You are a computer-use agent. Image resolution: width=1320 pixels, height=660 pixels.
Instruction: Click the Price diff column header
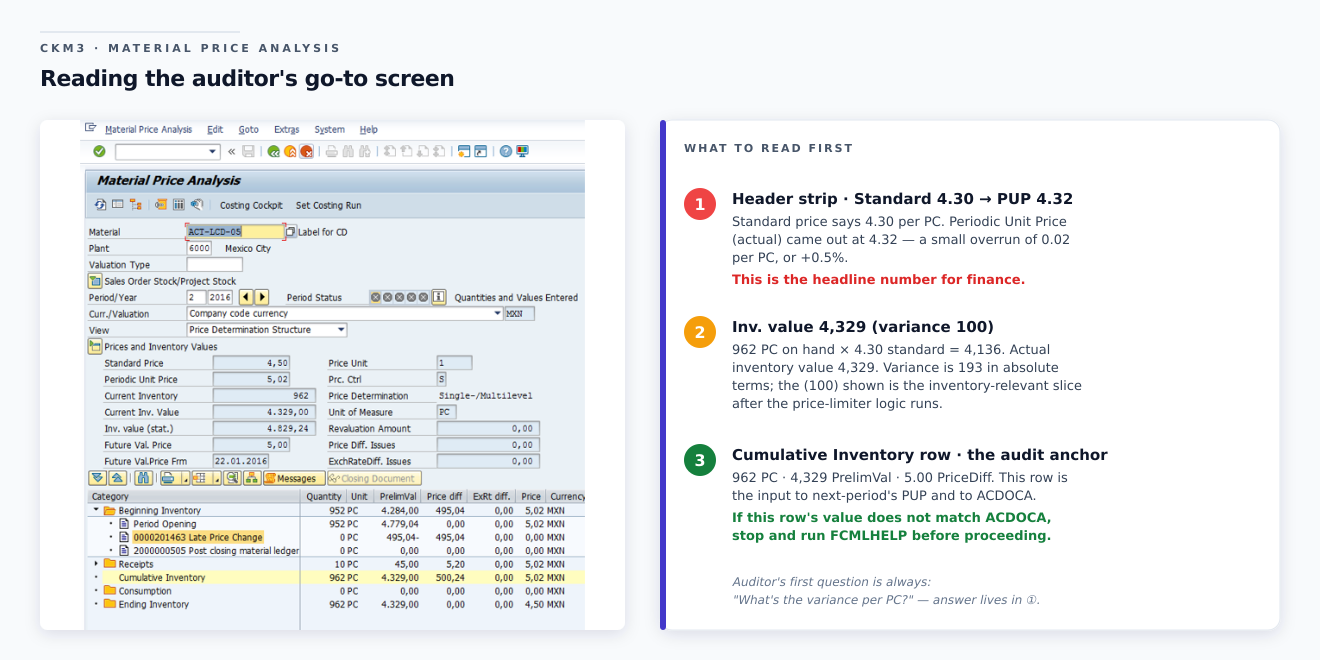[x=444, y=496]
